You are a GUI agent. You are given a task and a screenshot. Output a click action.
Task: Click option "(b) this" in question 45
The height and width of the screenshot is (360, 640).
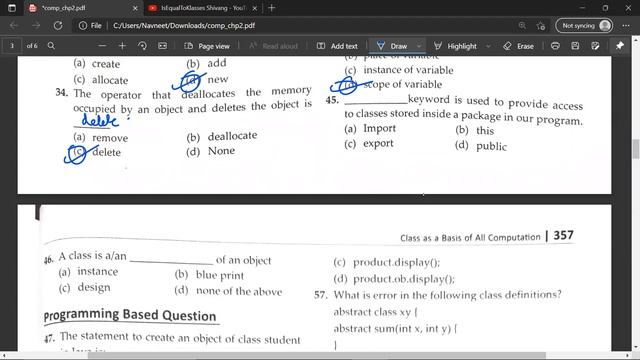[x=475, y=130]
